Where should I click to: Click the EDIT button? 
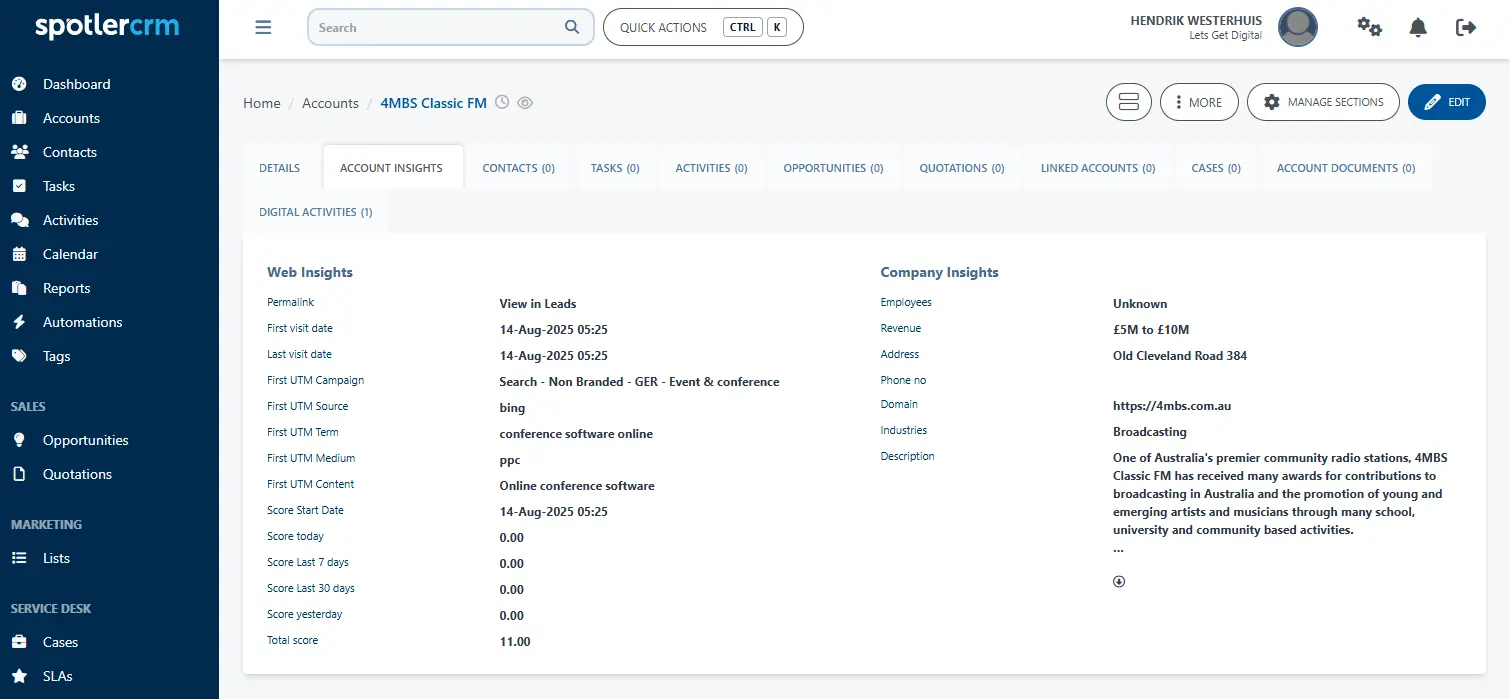[1447, 101]
